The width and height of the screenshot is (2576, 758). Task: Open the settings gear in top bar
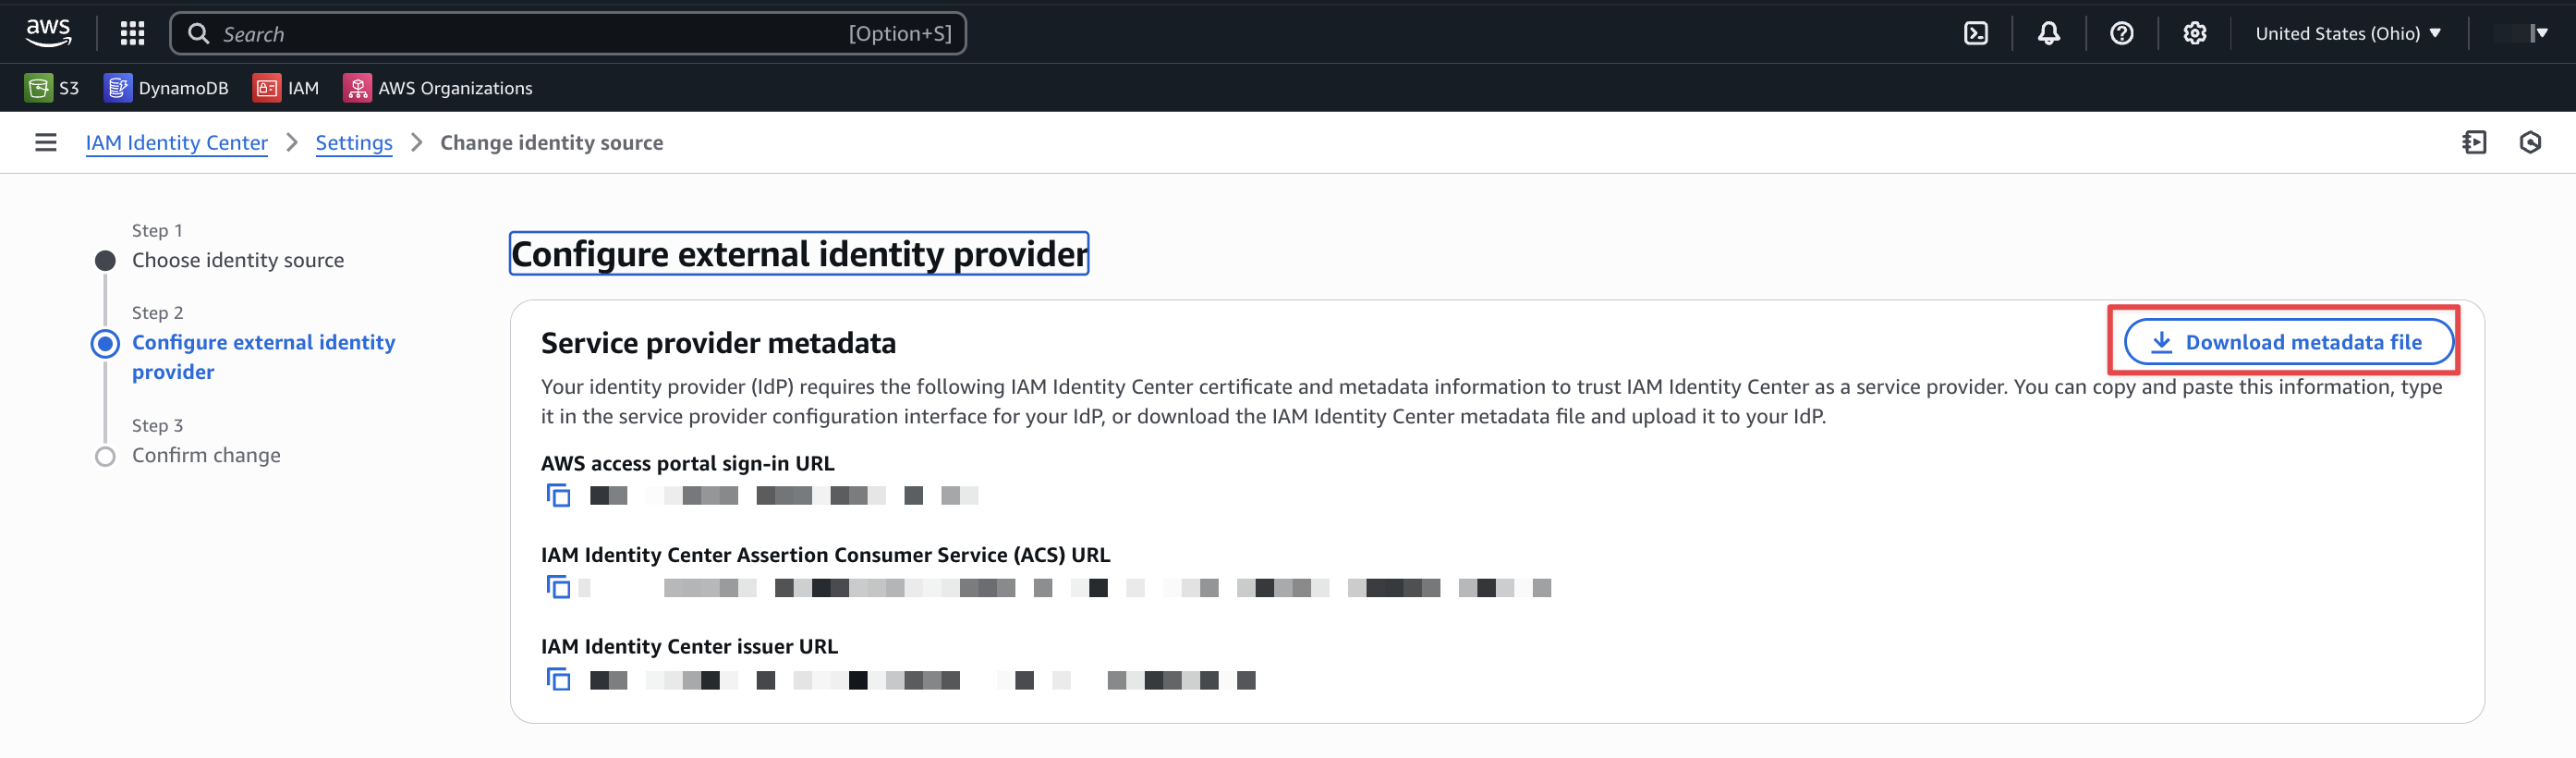(2194, 33)
